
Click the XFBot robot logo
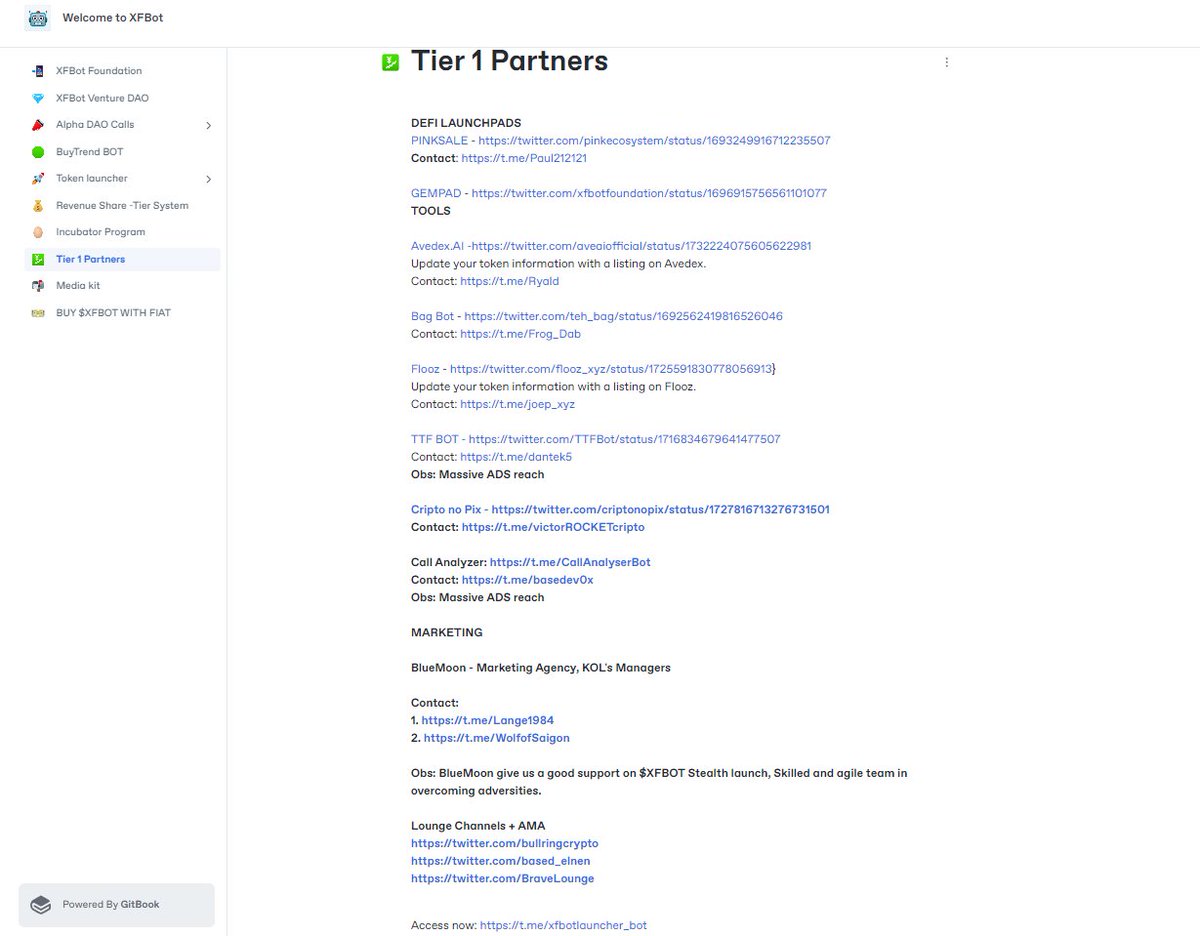[38, 18]
